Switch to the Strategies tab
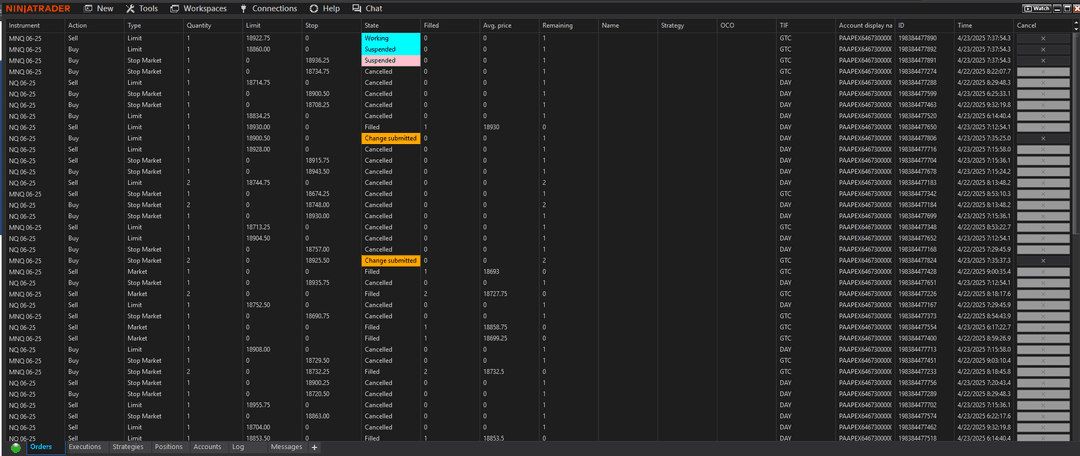The image size is (1080, 456). coord(128,447)
